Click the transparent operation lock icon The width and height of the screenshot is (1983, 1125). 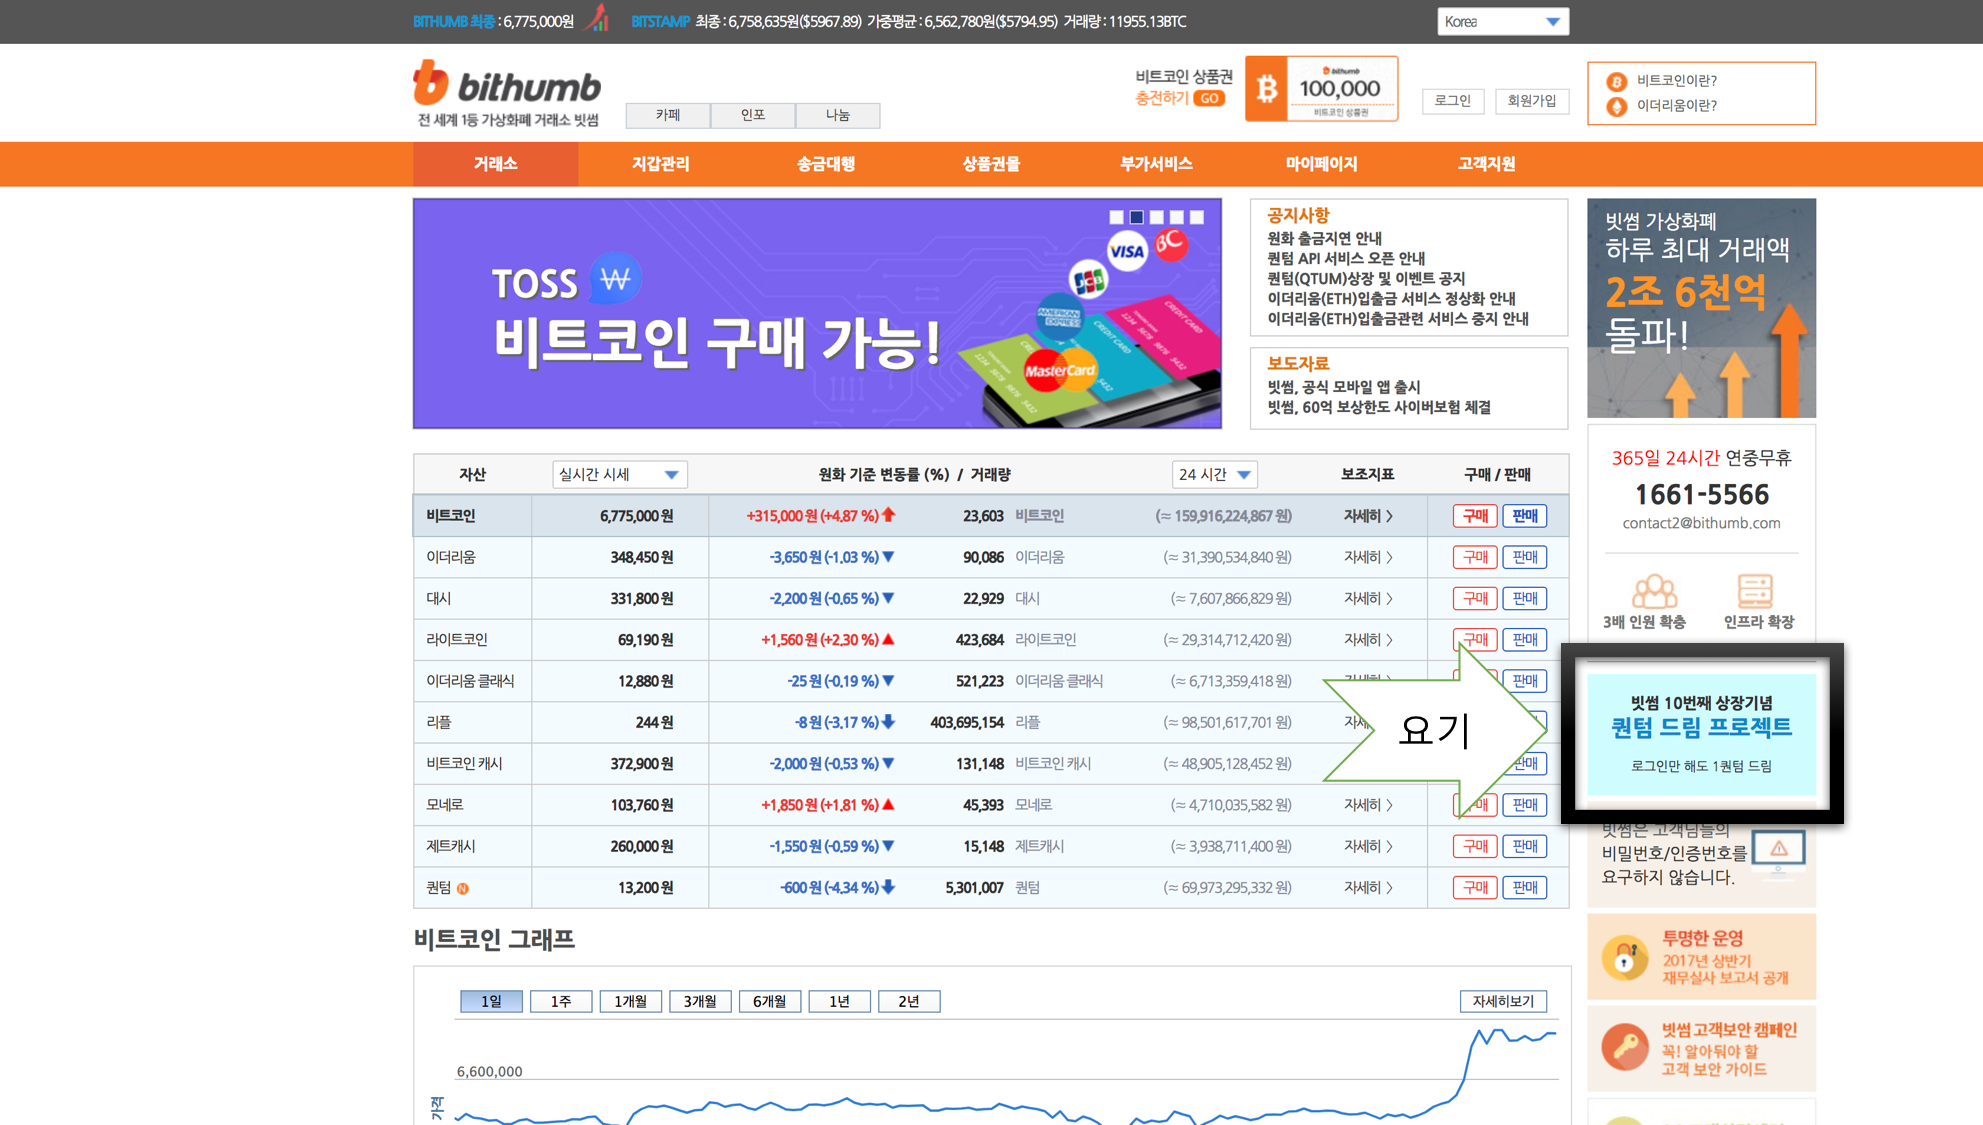[x=1624, y=957]
